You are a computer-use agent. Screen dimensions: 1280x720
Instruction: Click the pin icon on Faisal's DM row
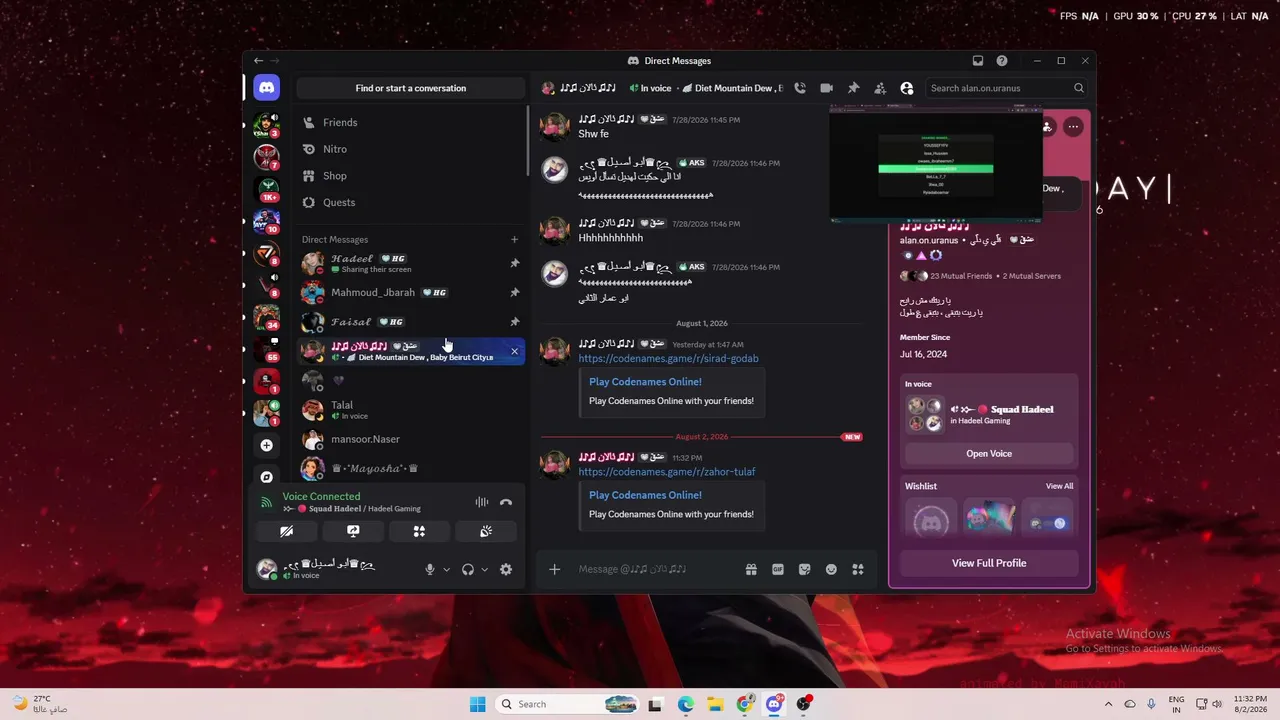515,322
